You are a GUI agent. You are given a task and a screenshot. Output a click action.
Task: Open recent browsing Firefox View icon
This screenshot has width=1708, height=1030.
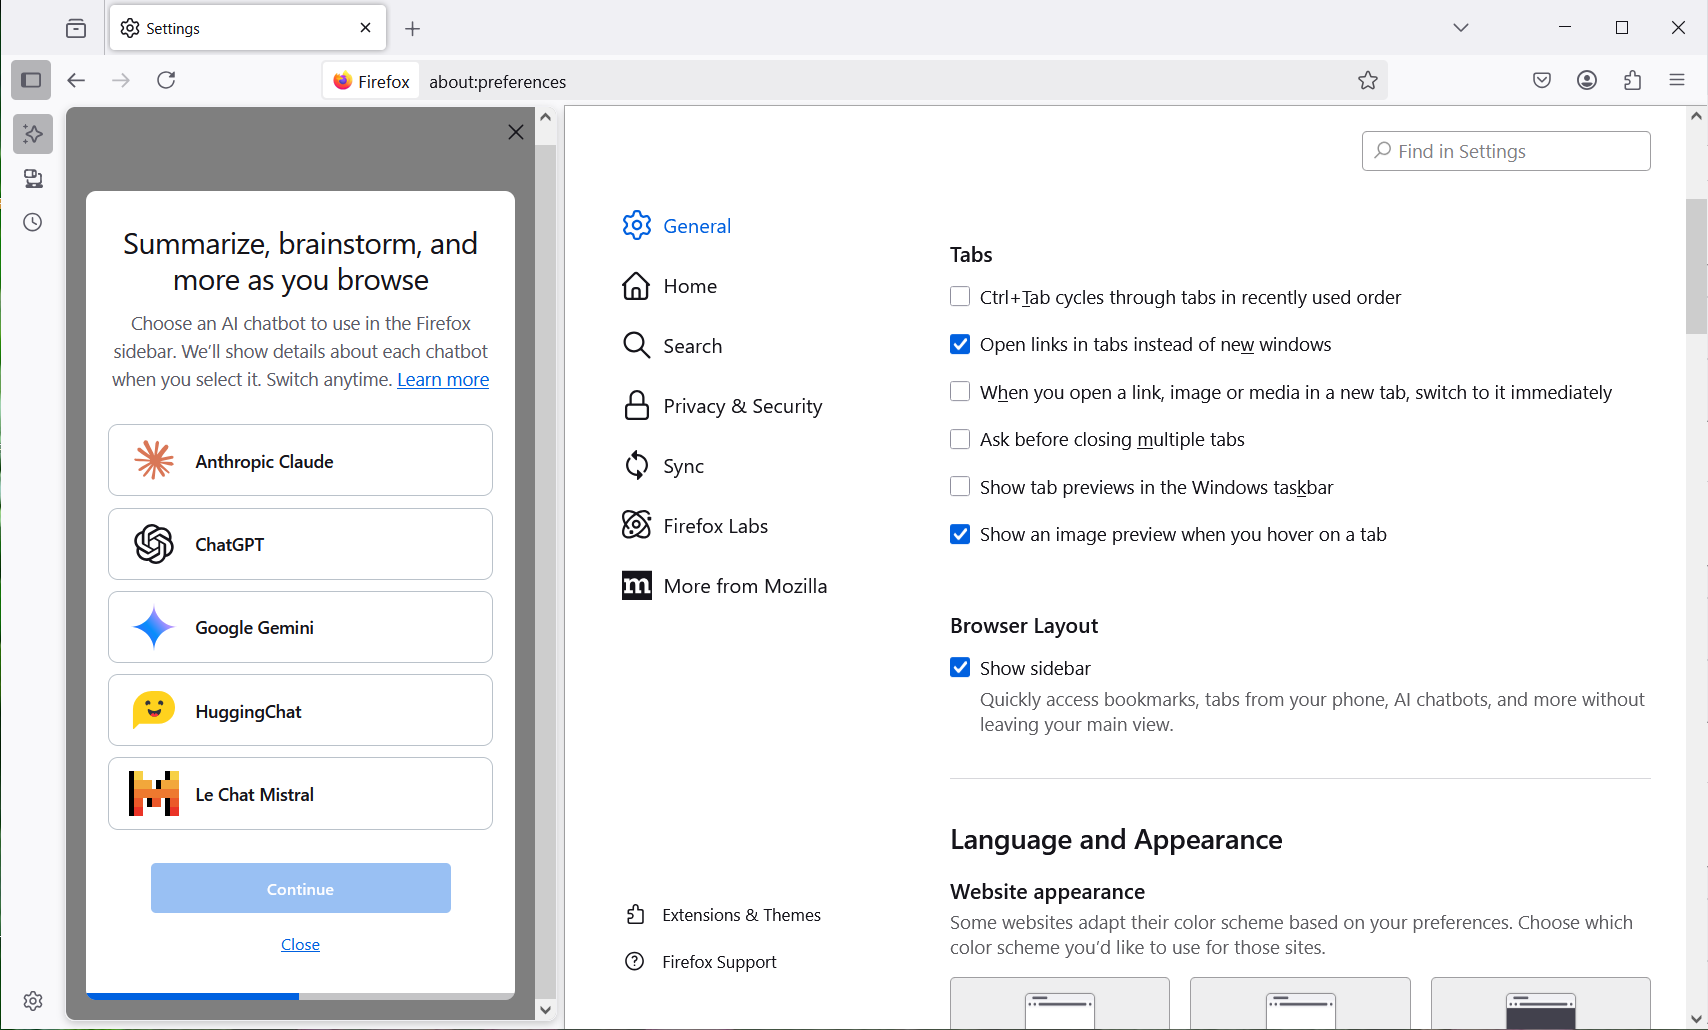click(x=76, y=28)
